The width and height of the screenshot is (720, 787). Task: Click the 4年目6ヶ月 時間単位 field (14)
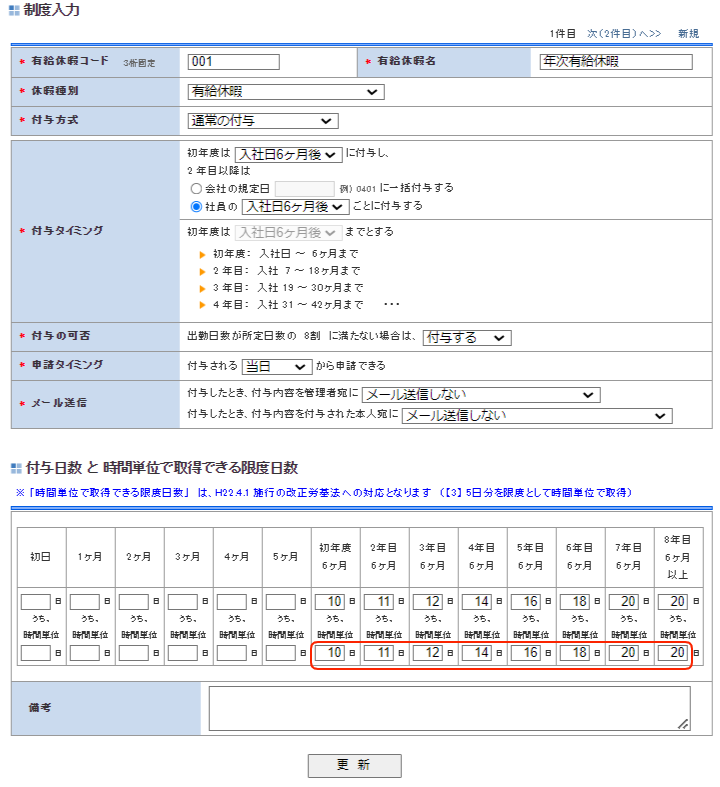[x=477, y=653]
